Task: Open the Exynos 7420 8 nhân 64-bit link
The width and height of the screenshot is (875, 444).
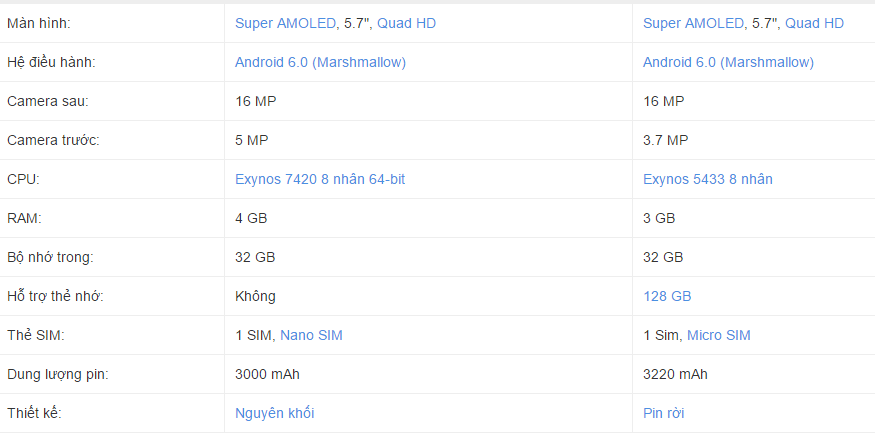Action: click(x=320, y=179)
